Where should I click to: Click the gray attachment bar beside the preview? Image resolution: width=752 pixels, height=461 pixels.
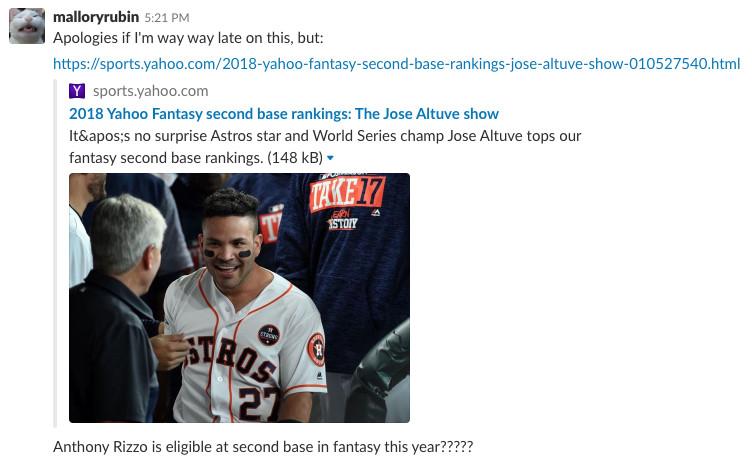55,253
